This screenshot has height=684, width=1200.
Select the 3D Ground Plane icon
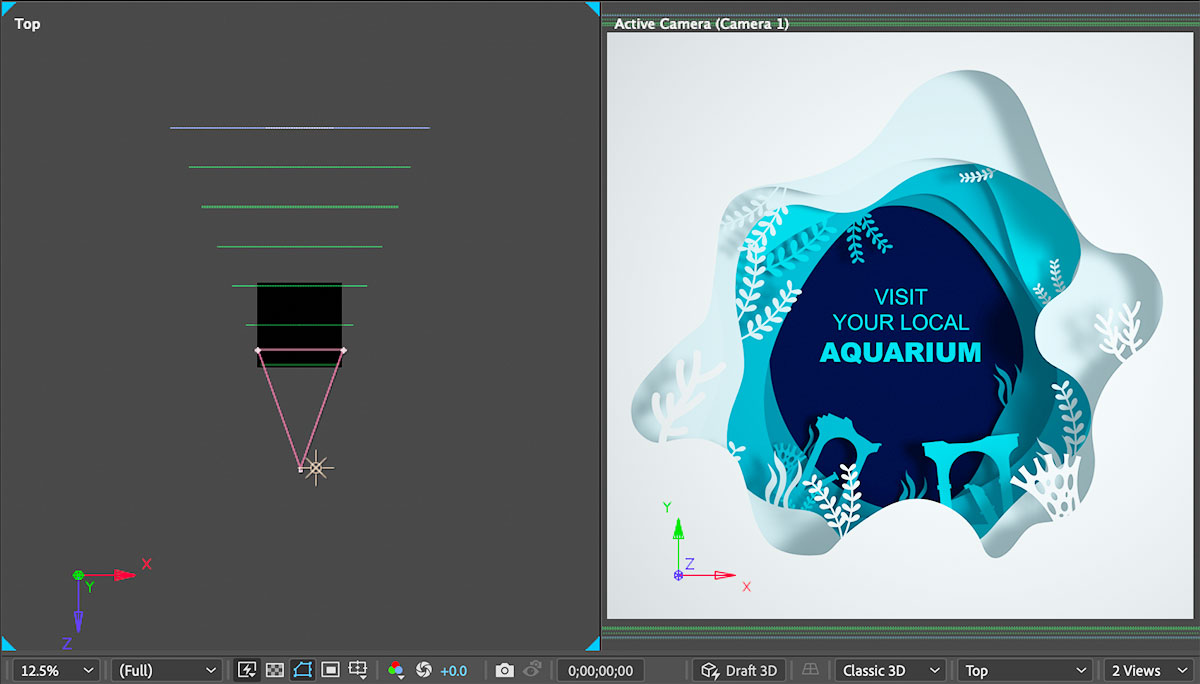pyautogui.click(x=810, y=670)
